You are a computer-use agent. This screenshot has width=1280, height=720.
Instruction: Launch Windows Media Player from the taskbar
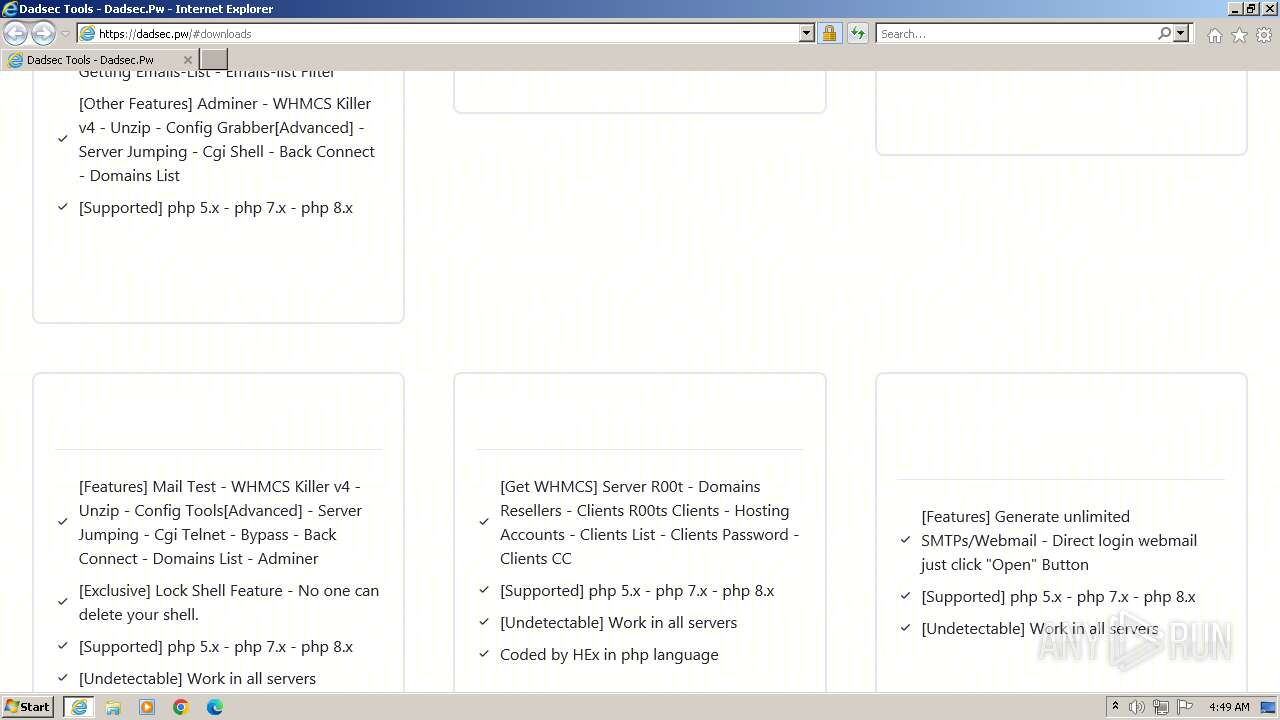(x=147, y=707)
